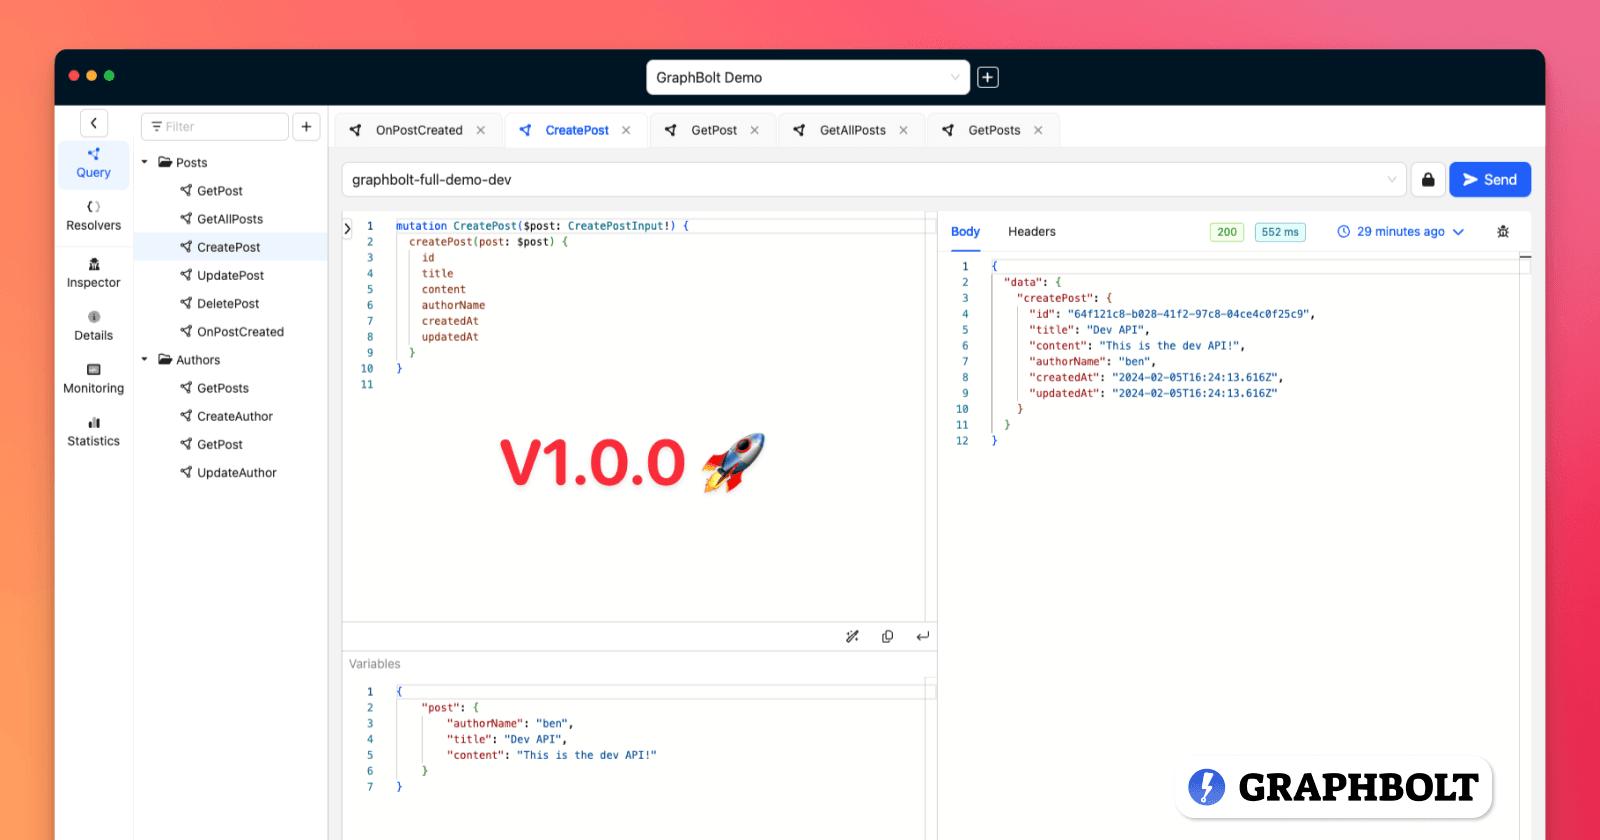Expand the query editor side chevron
The image size is (1600, 840).
point(347,228)
